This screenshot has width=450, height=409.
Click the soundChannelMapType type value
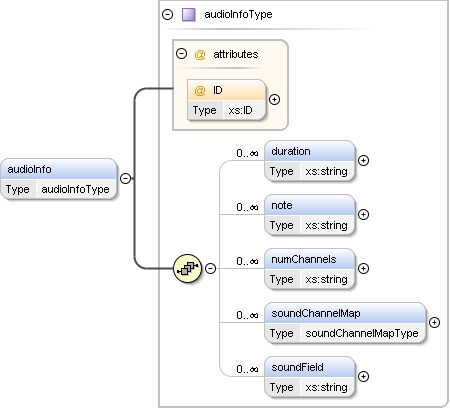[362, 333]
